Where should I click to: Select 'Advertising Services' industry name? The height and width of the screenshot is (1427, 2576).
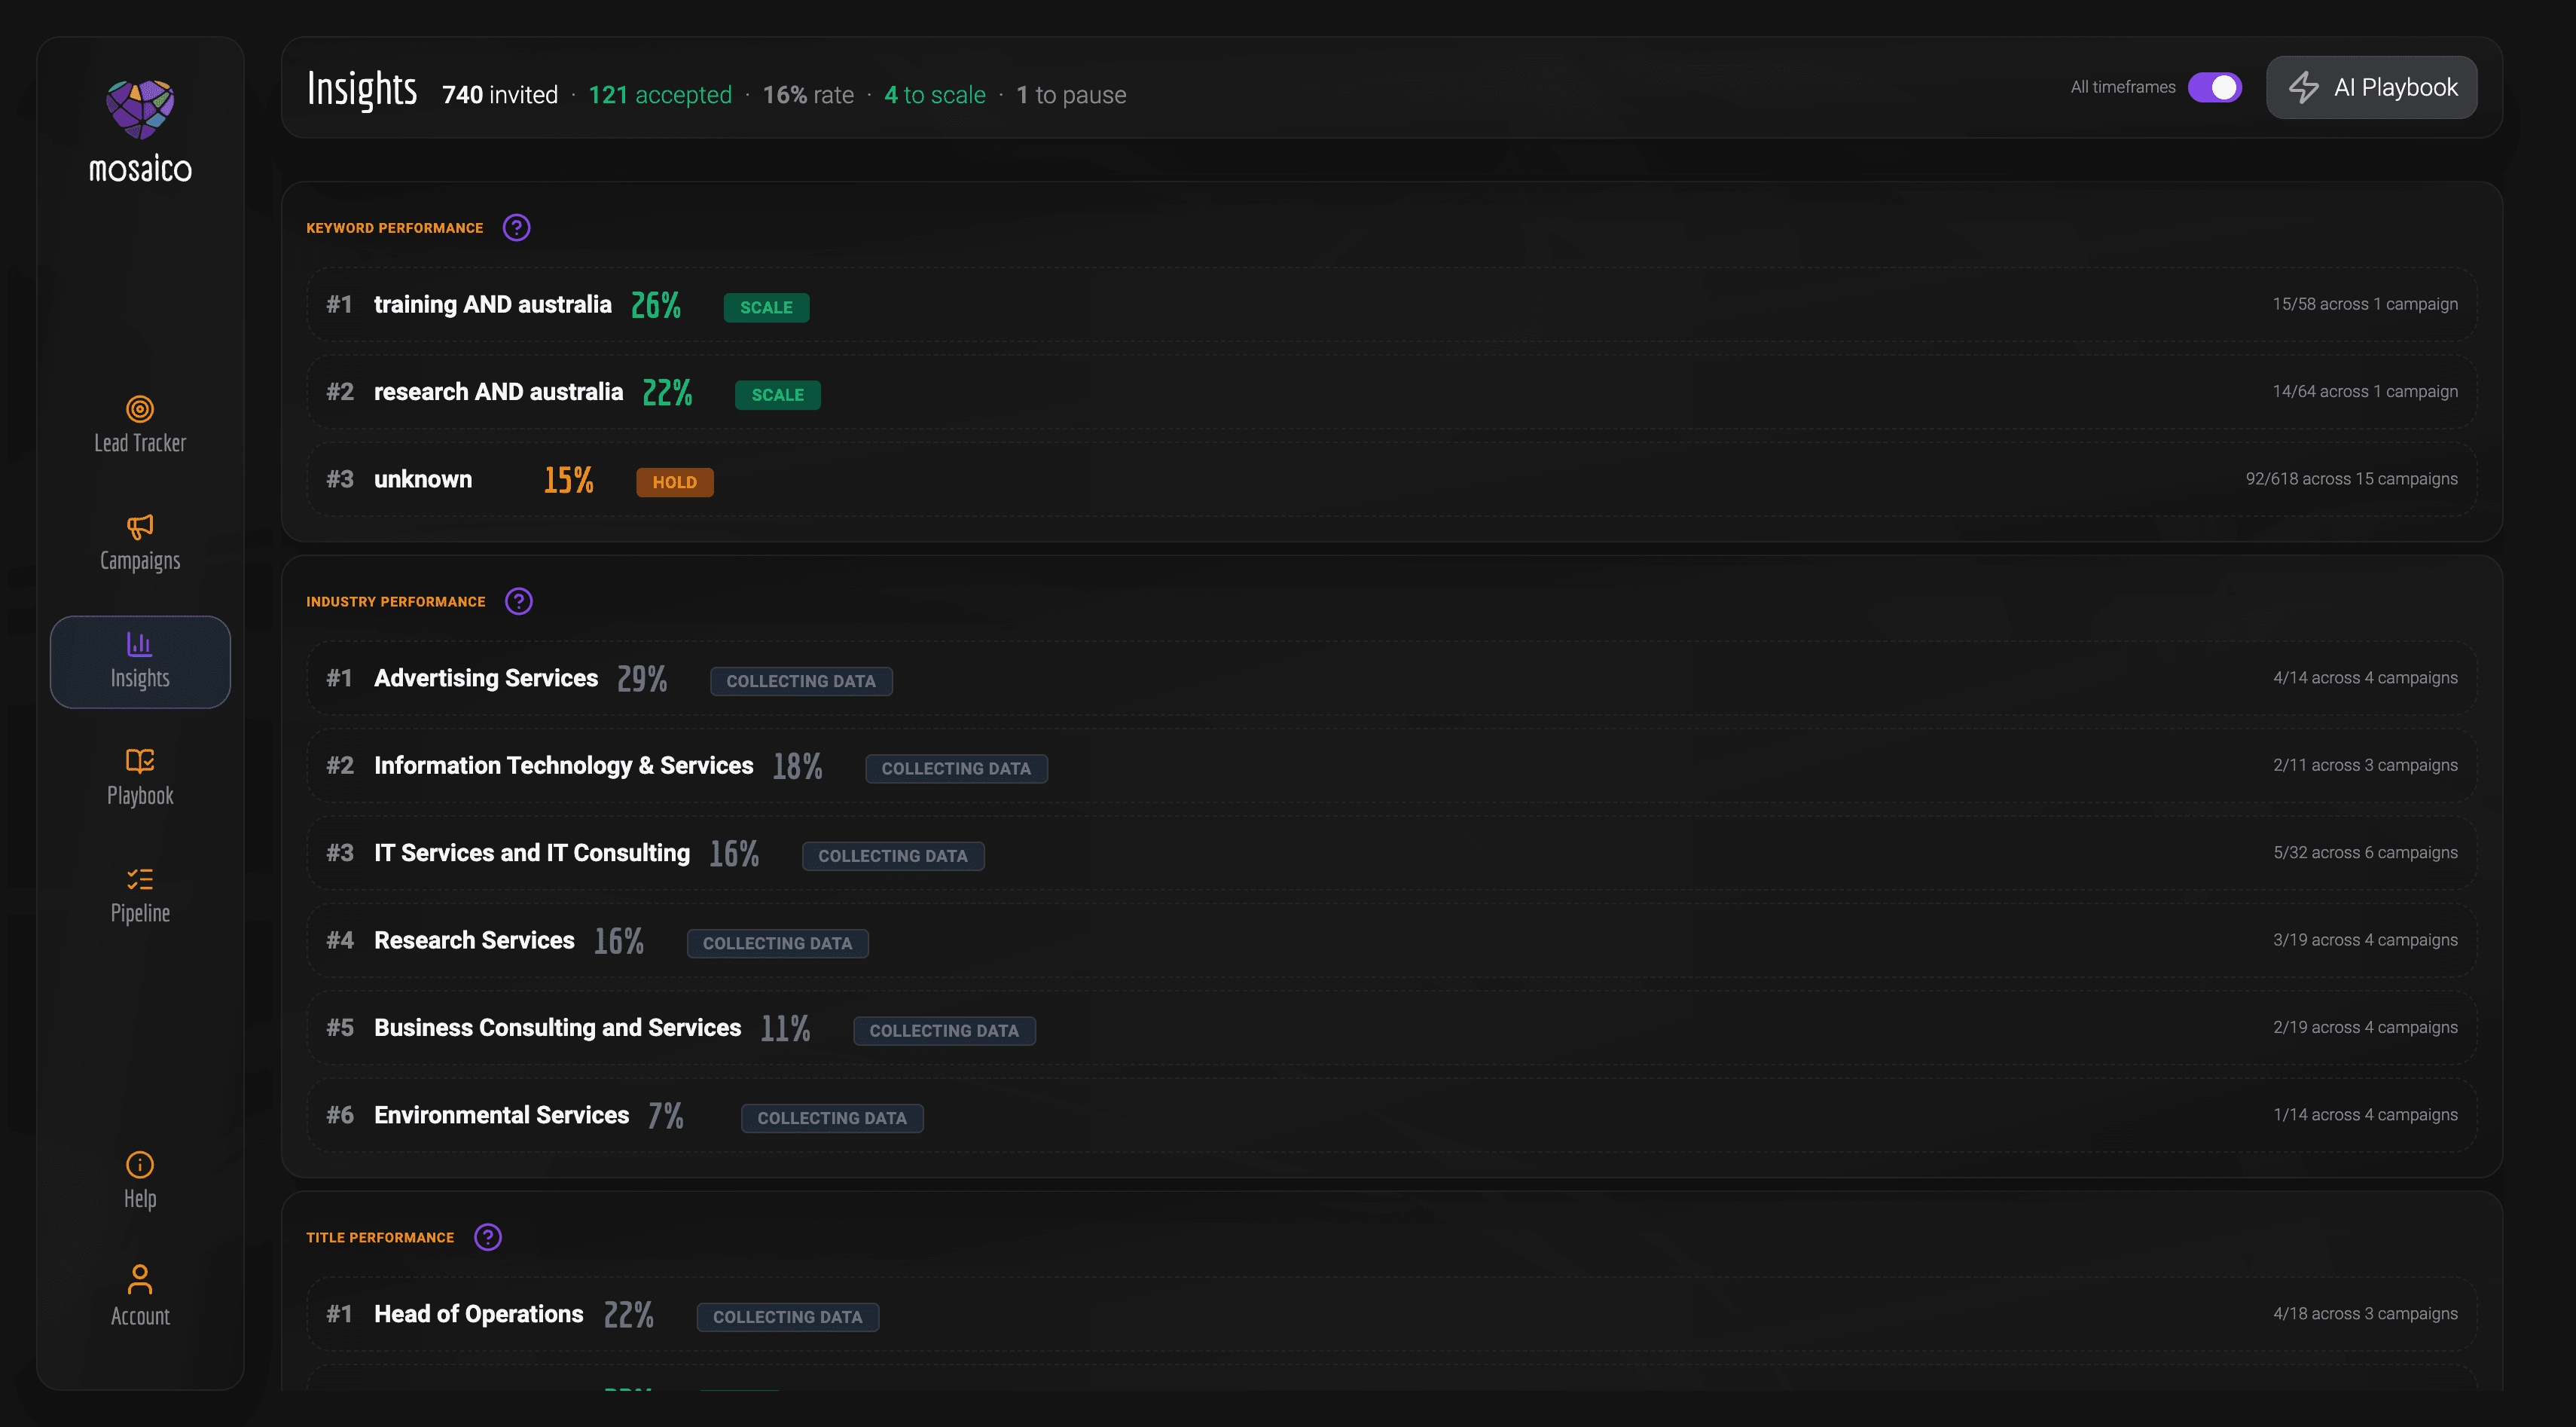click(486, 678)
